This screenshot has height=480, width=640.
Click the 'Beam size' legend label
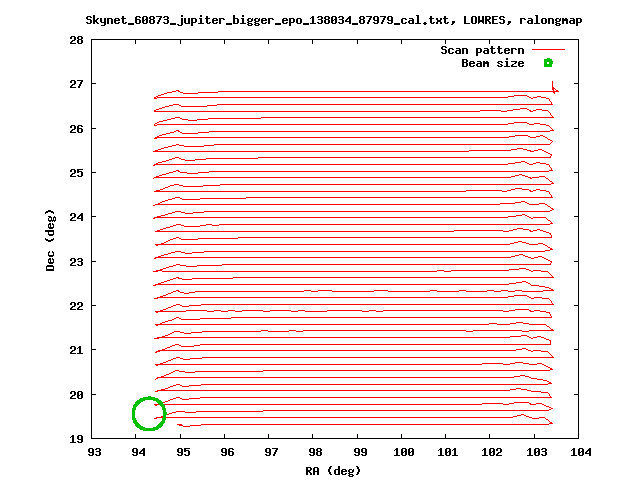(x=493, y=63)
